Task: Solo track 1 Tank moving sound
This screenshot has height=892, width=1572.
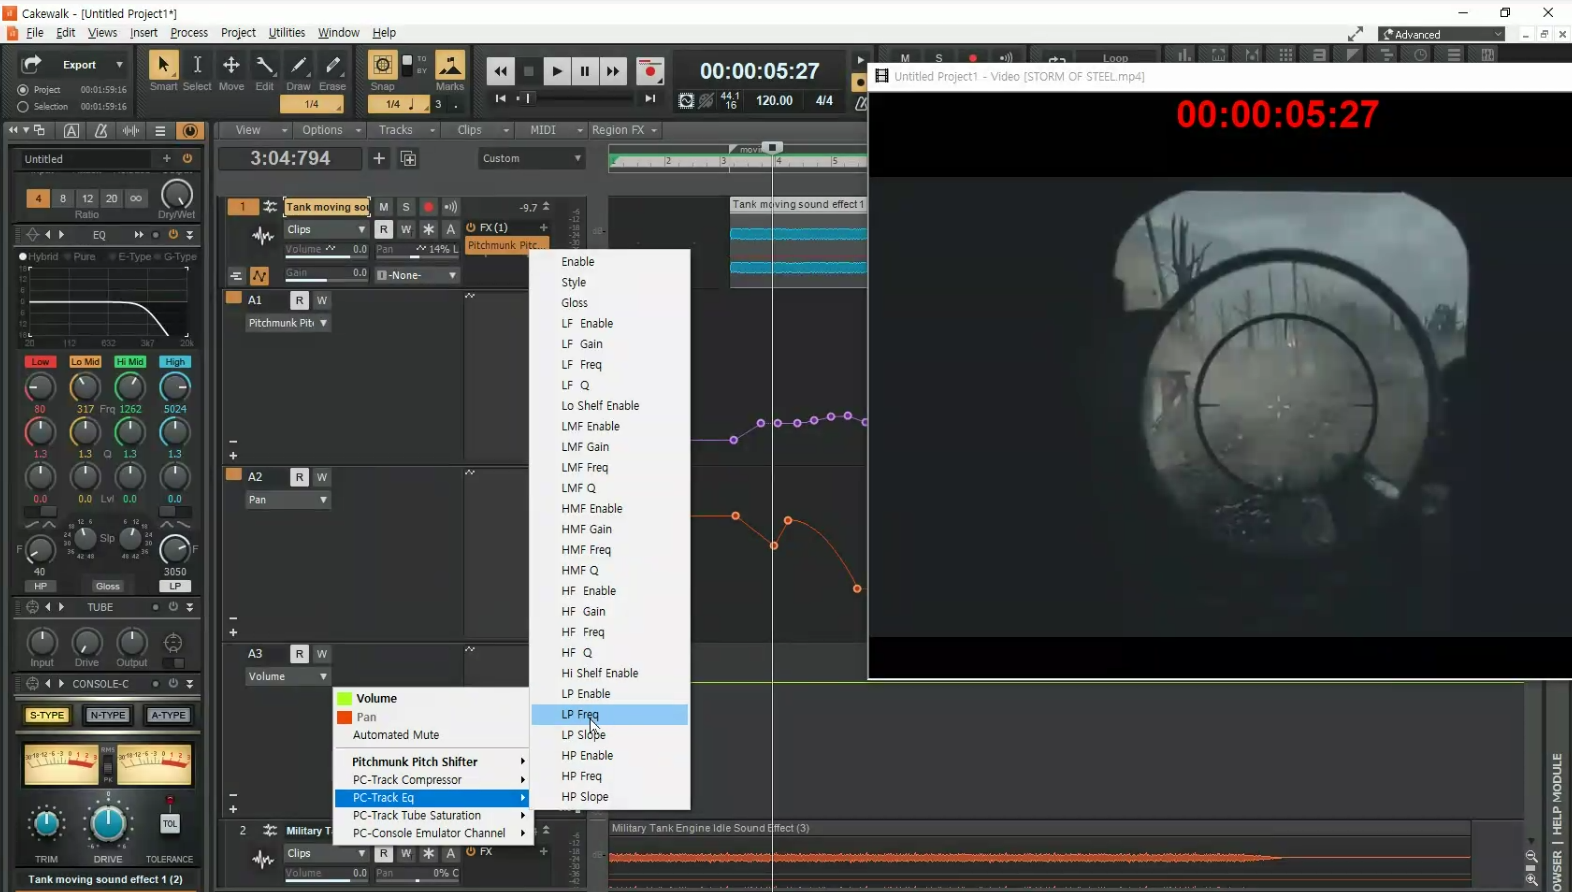Action: (x=406, y=207)
